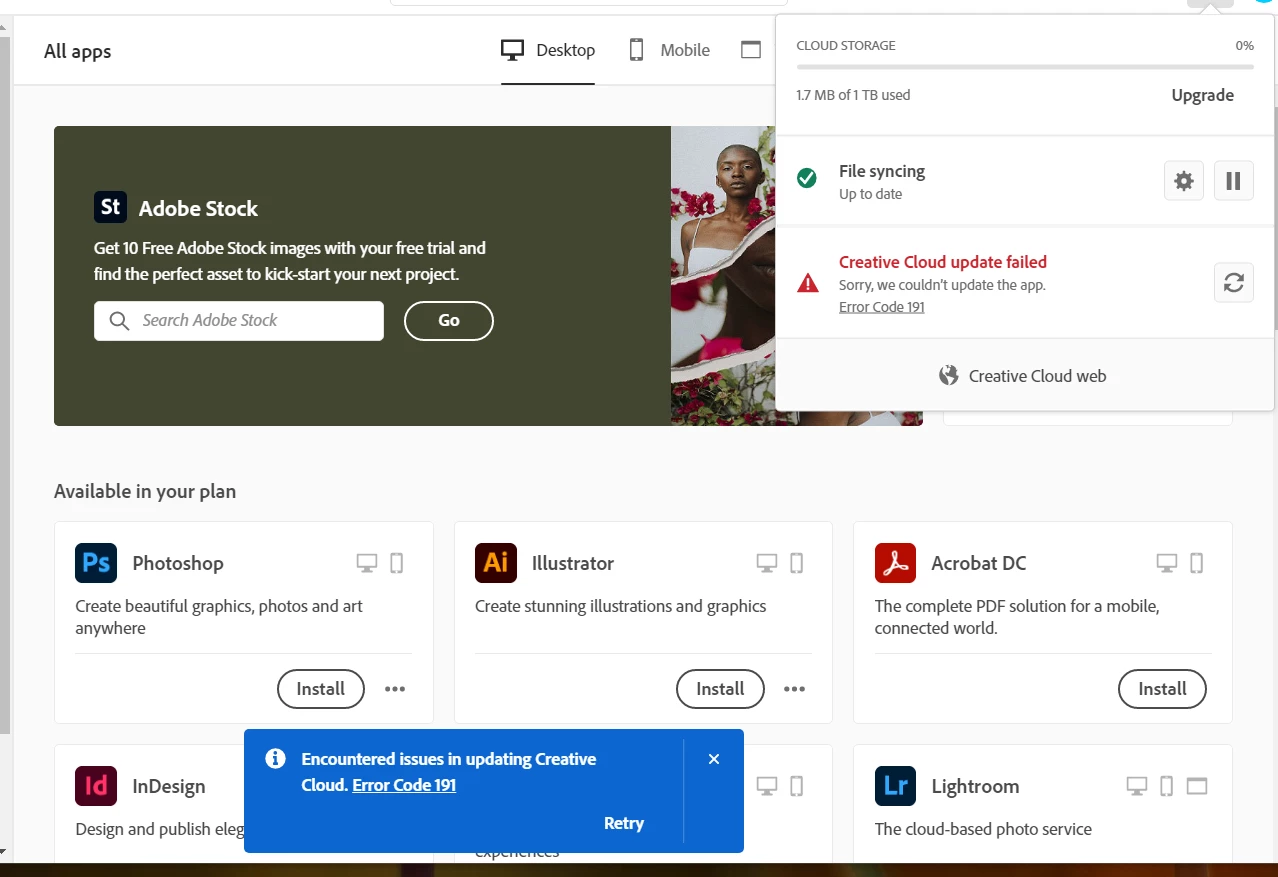This screenshot has height=877, width=1278.
Task: Click Photoshop Ps app icon
Action: tap(96, 563)
